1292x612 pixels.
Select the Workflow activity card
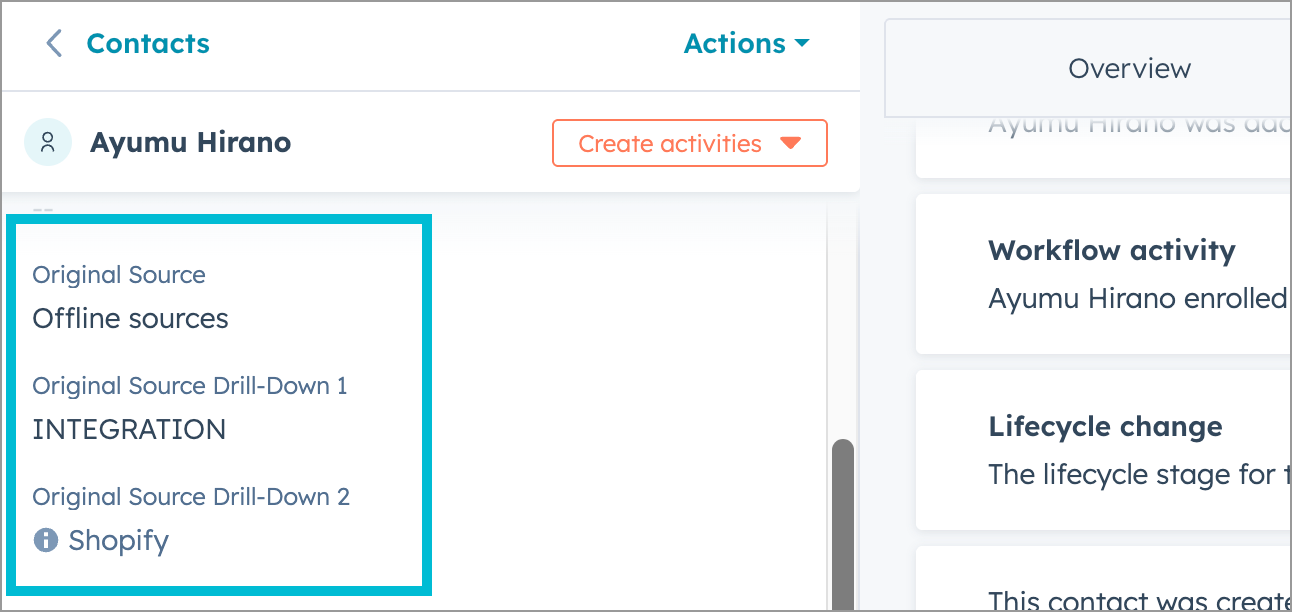click(1110, 274)
